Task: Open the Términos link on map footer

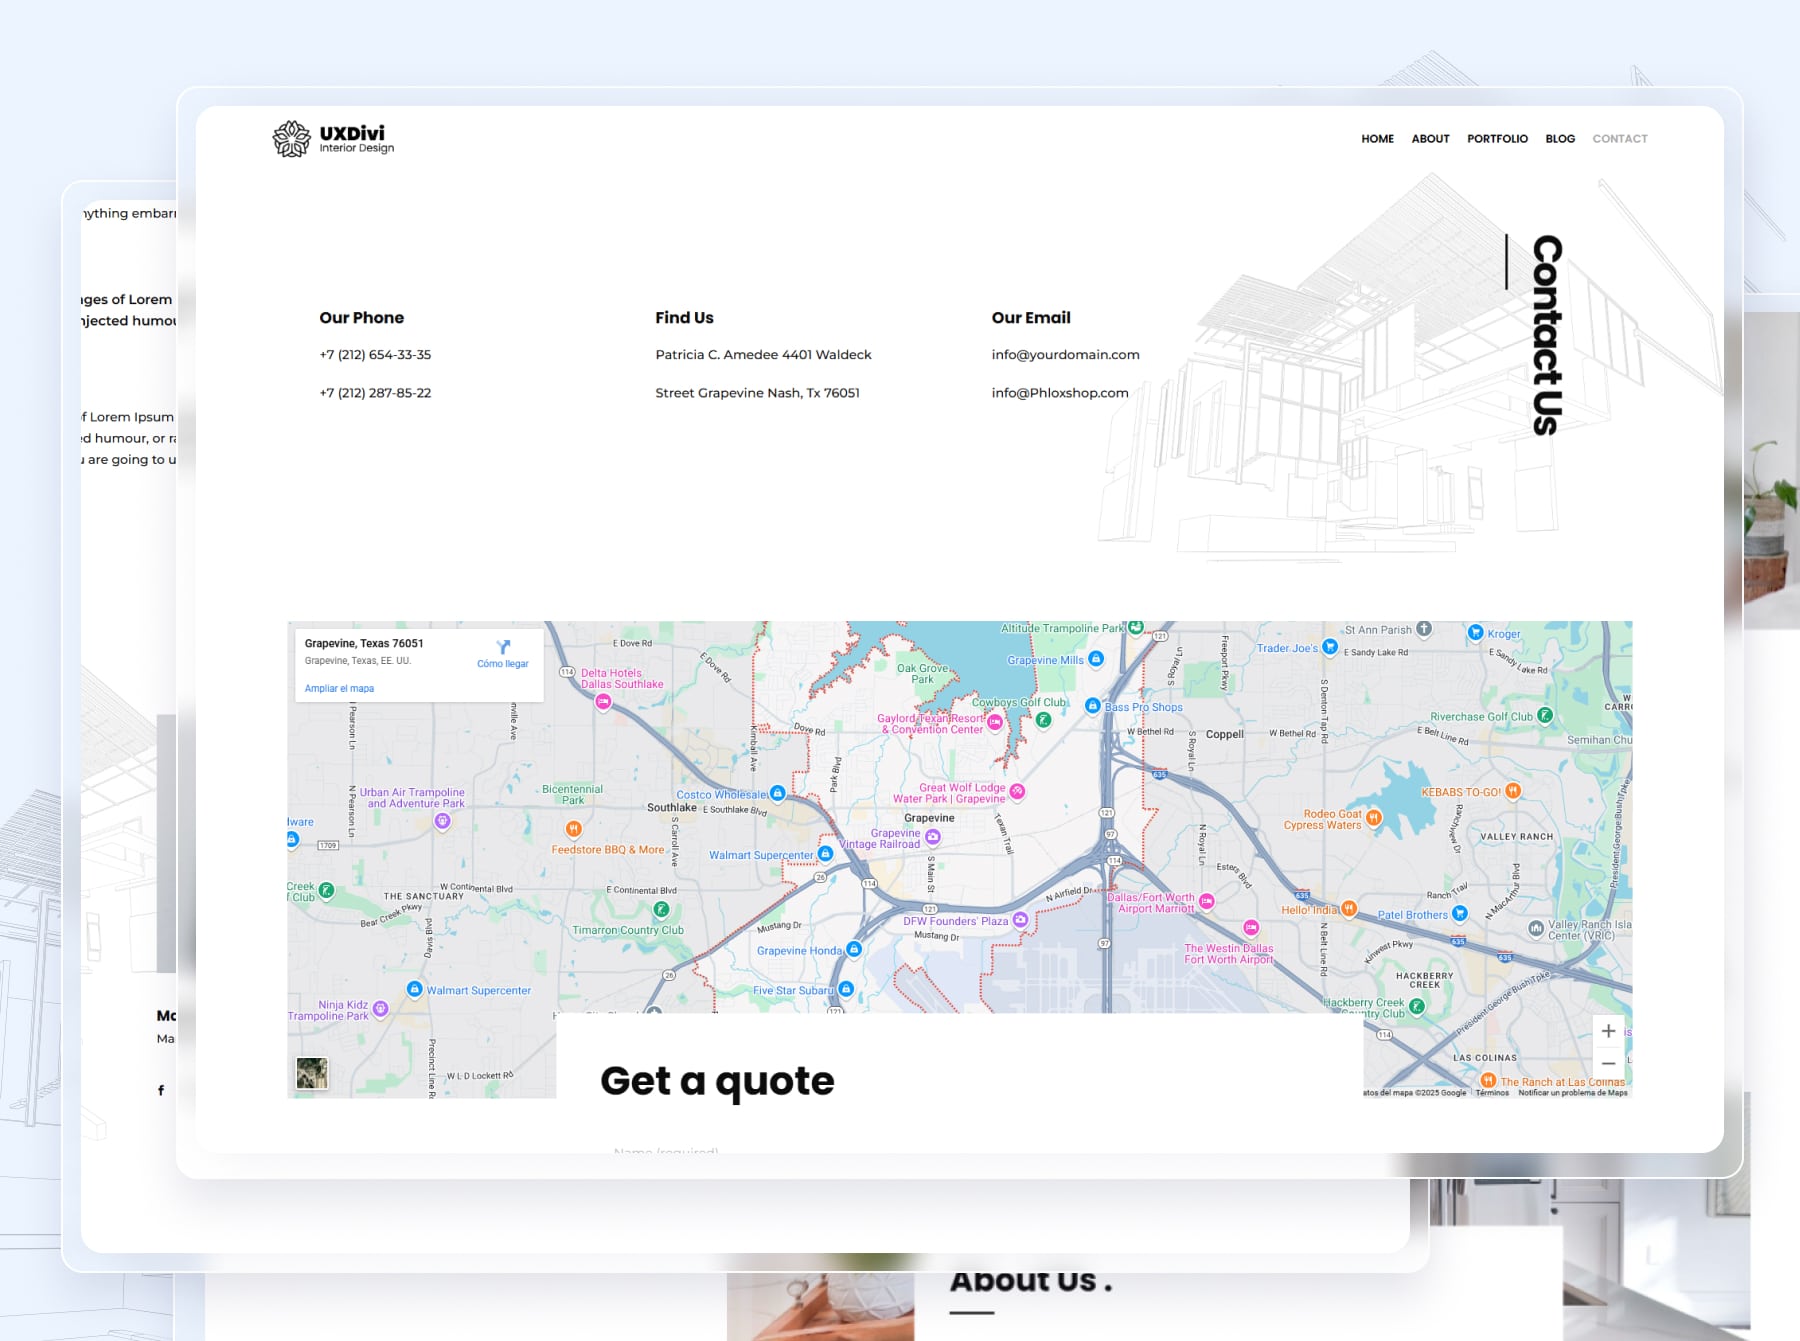Action: (x=1492, y=1093)
